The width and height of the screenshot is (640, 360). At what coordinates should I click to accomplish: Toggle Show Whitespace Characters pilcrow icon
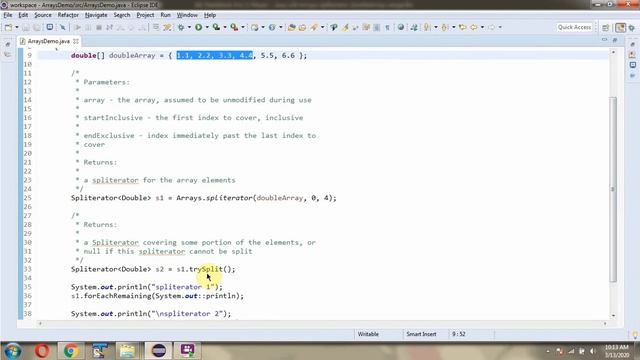tap(387, 27)
